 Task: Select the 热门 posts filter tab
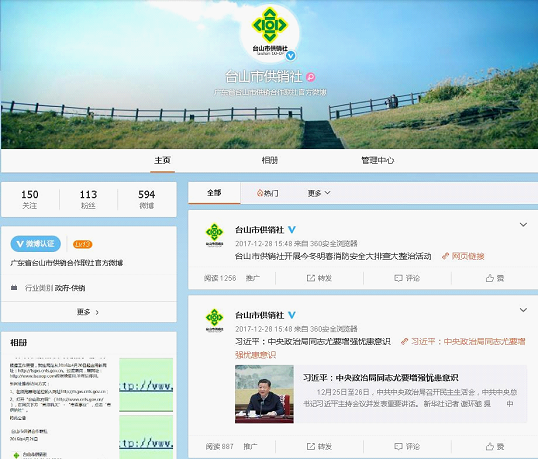268,193
